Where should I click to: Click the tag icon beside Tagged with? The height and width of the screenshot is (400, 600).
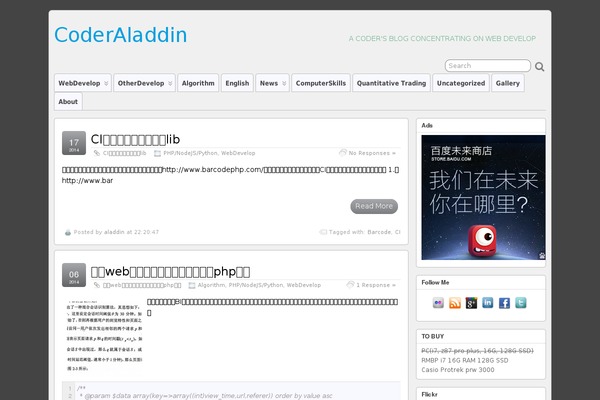point(323,232)
